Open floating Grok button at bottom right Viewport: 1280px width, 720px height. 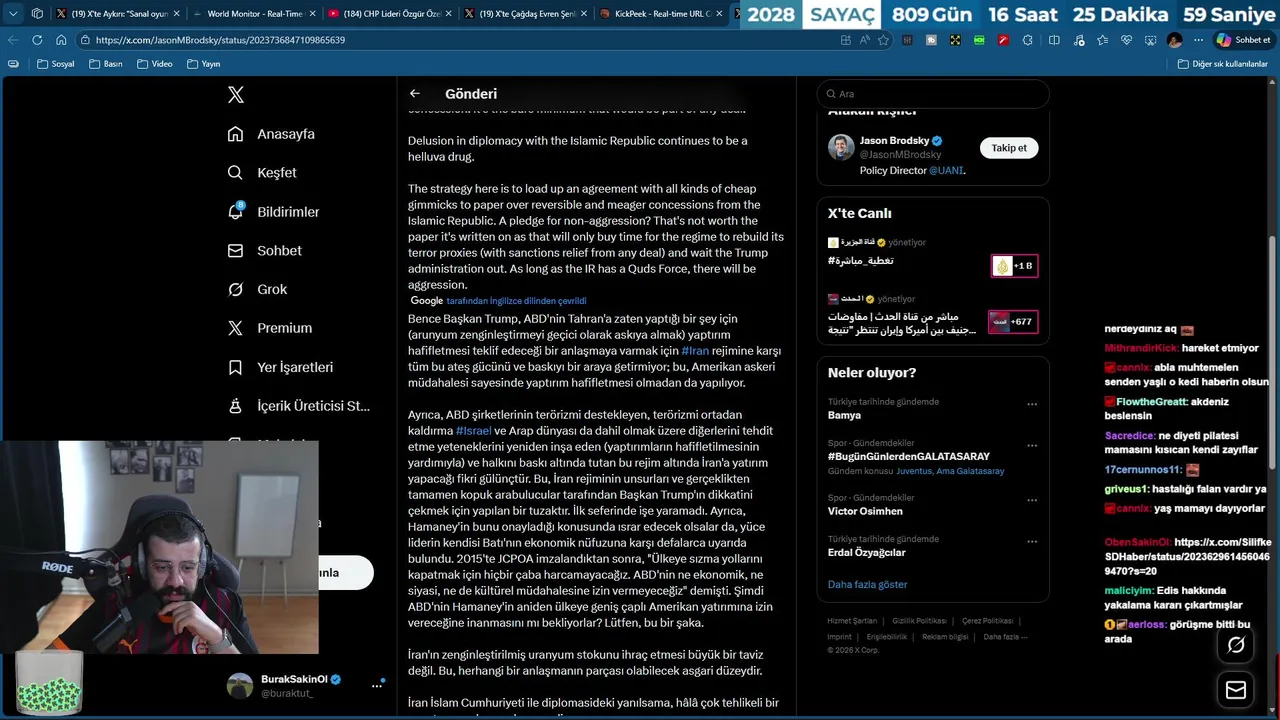[x=1236, y=645]
